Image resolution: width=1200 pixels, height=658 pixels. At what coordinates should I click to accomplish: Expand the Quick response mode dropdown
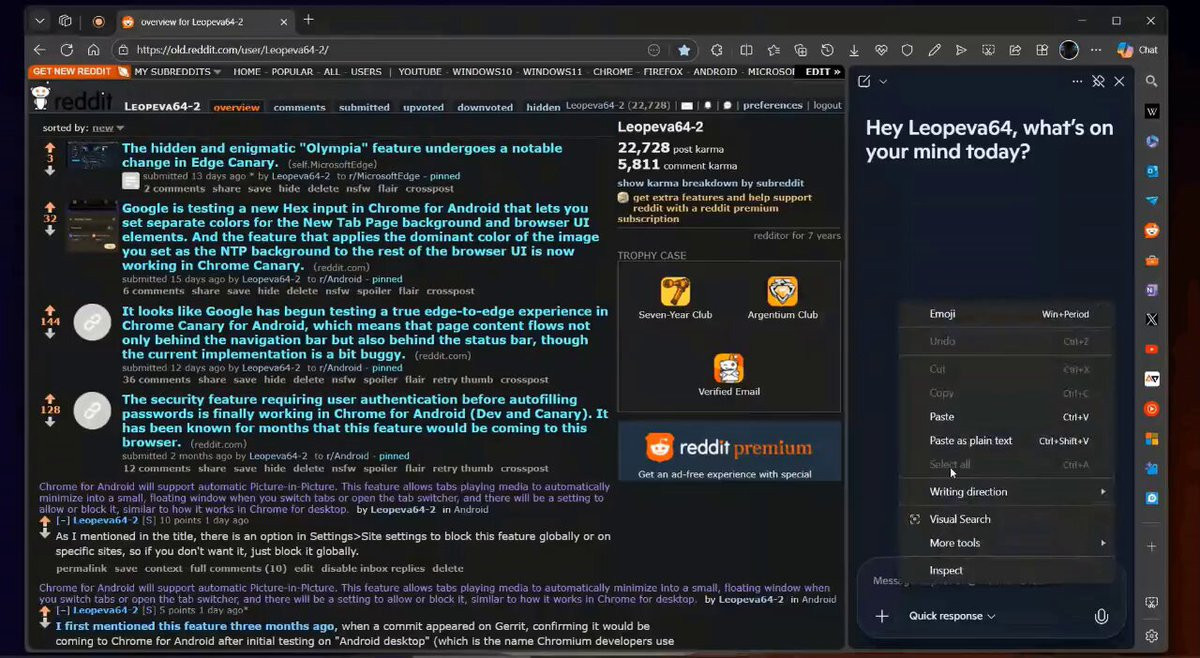[952, 616]
